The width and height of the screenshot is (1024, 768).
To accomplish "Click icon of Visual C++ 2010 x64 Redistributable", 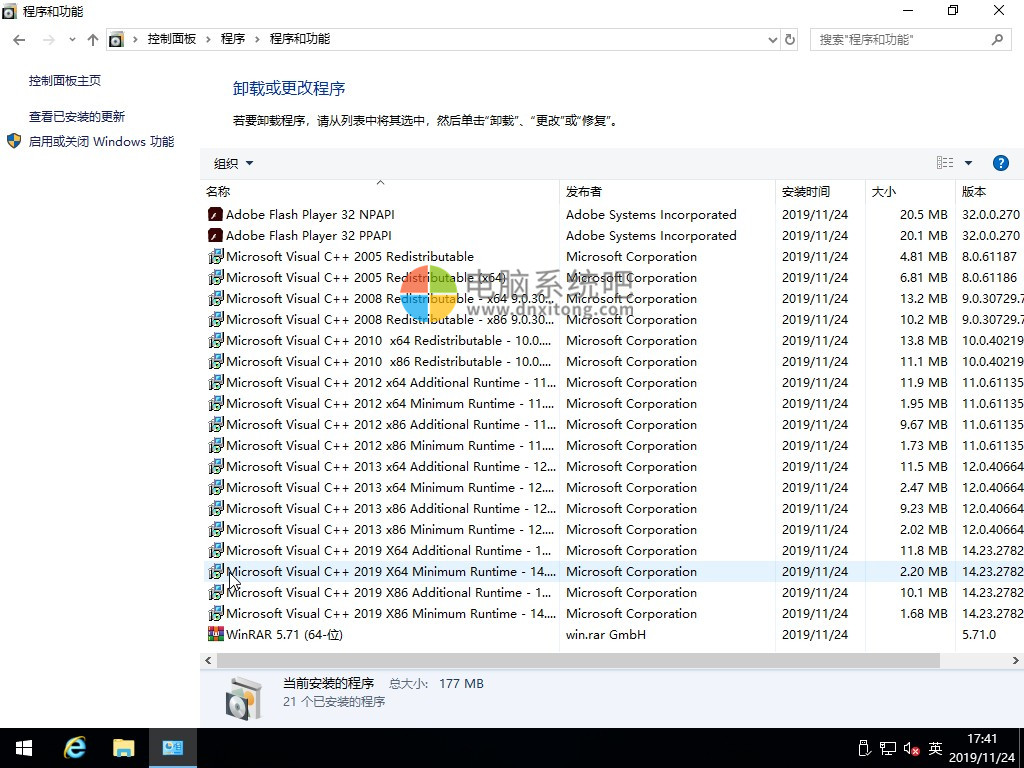I will click(x=216, y=340).
